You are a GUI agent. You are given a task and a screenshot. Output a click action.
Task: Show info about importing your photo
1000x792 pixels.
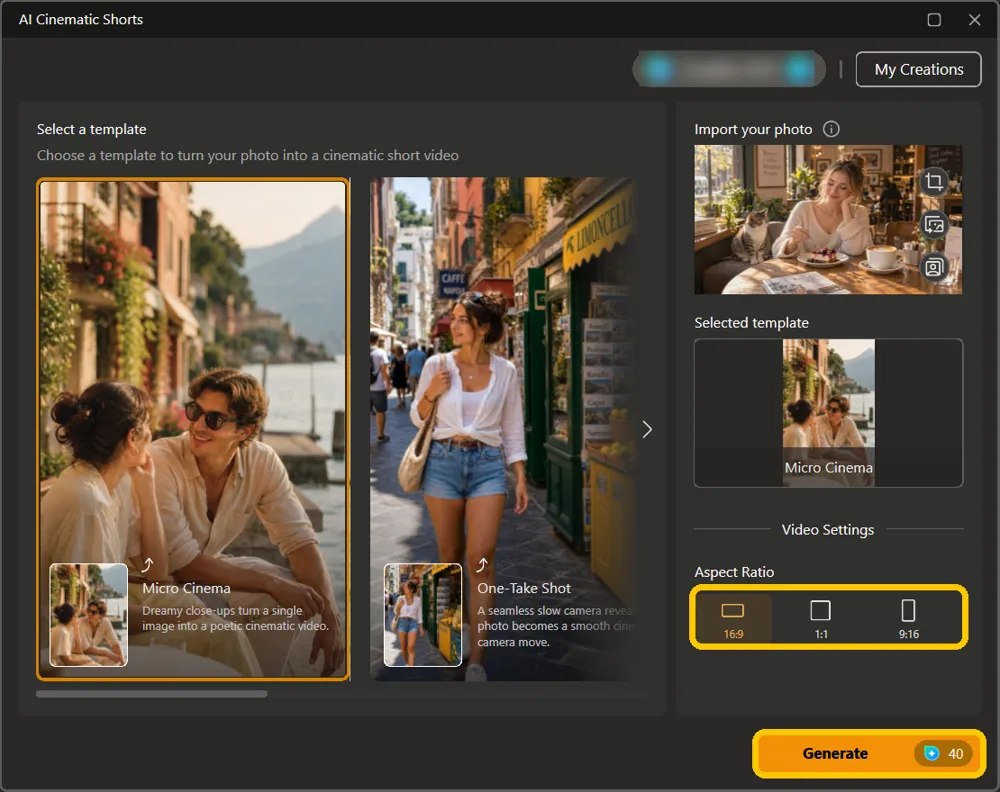(x=831, y=129)
